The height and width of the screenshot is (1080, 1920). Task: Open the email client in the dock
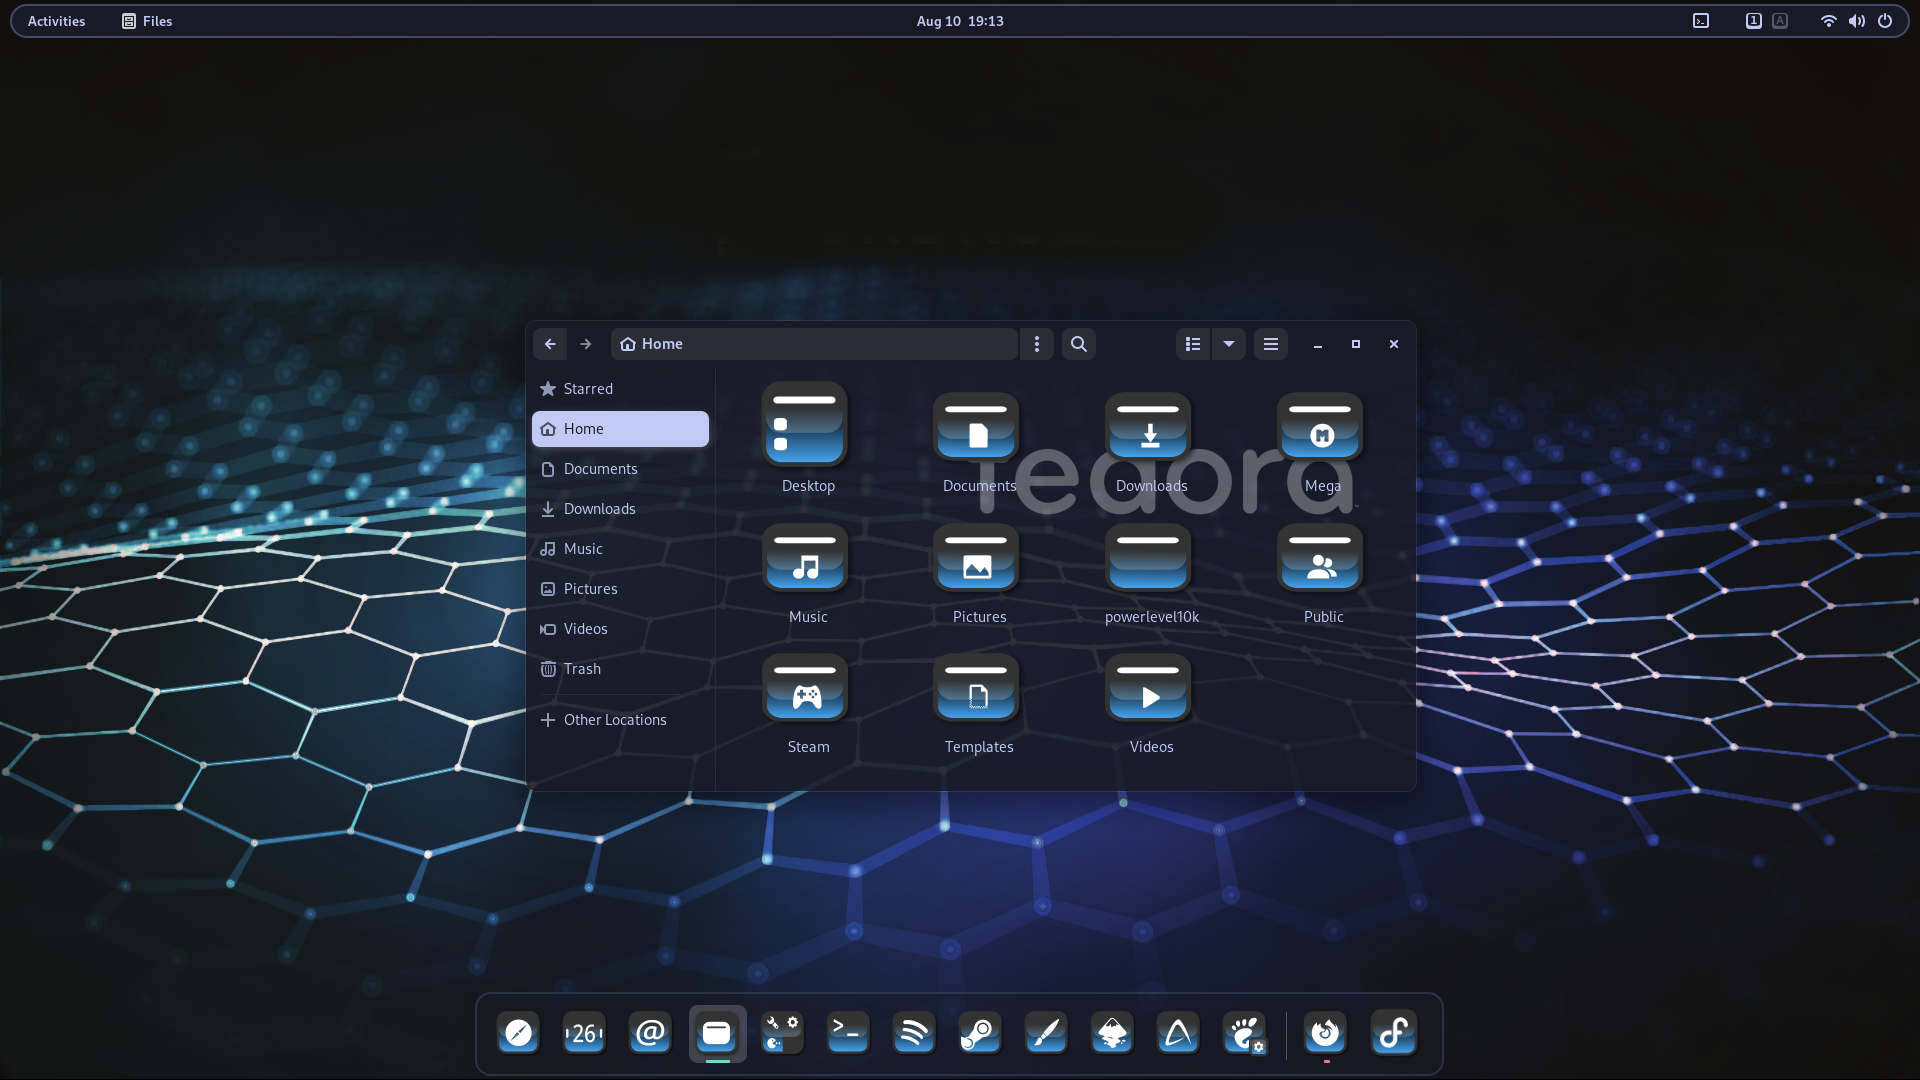point(650,1033)
